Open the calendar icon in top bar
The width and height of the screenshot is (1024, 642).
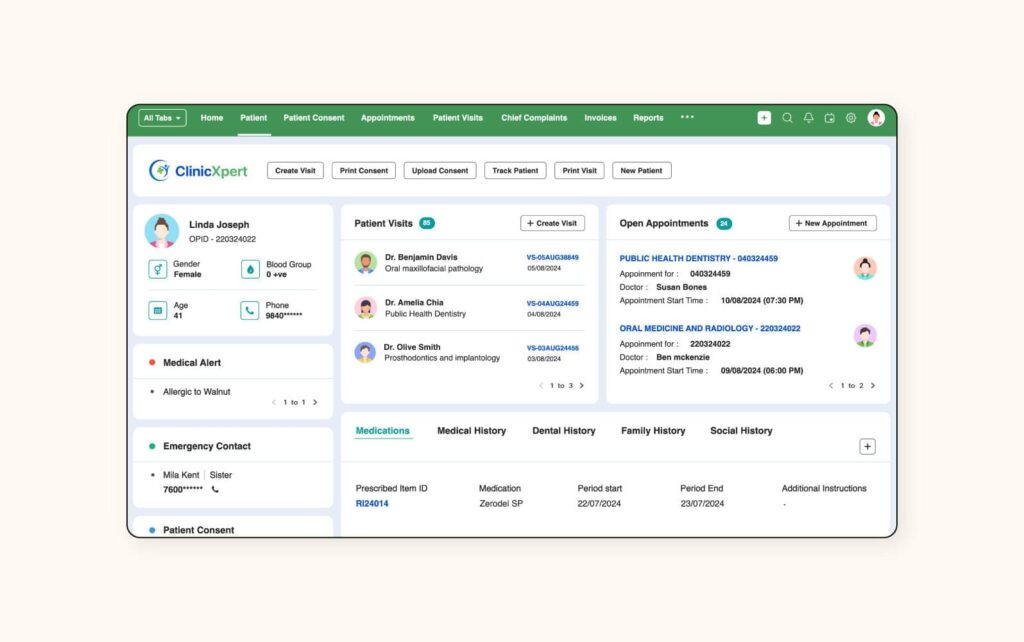pos(829,118)
